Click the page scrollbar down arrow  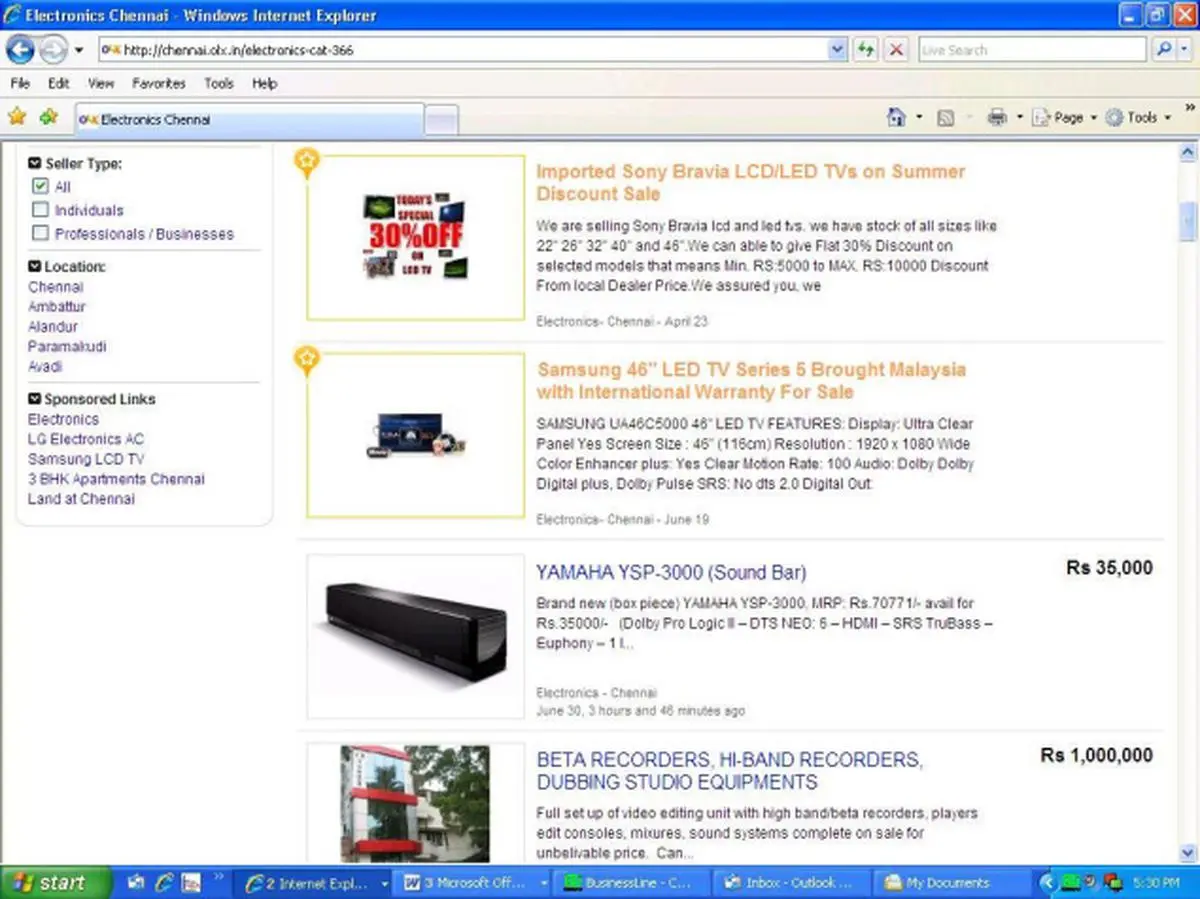1188,854
